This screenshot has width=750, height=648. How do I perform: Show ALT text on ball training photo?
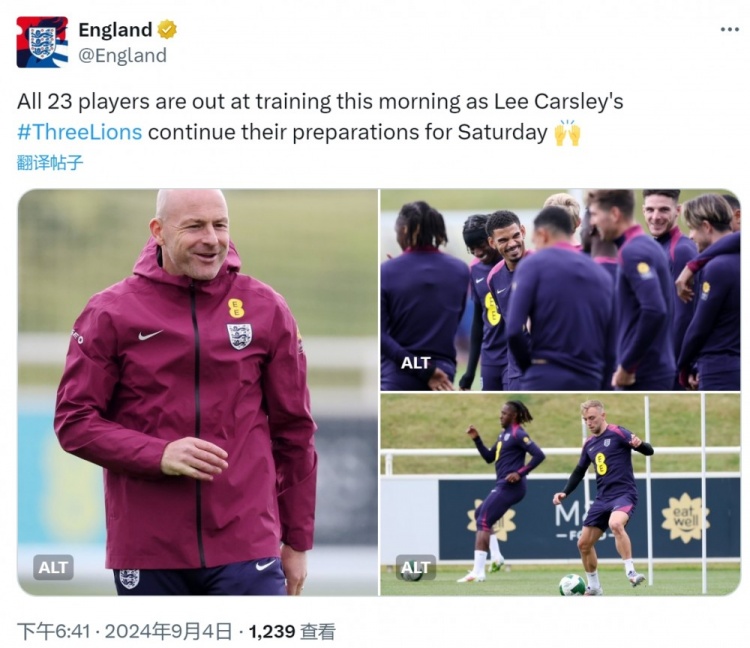click(x=416, y=567)
